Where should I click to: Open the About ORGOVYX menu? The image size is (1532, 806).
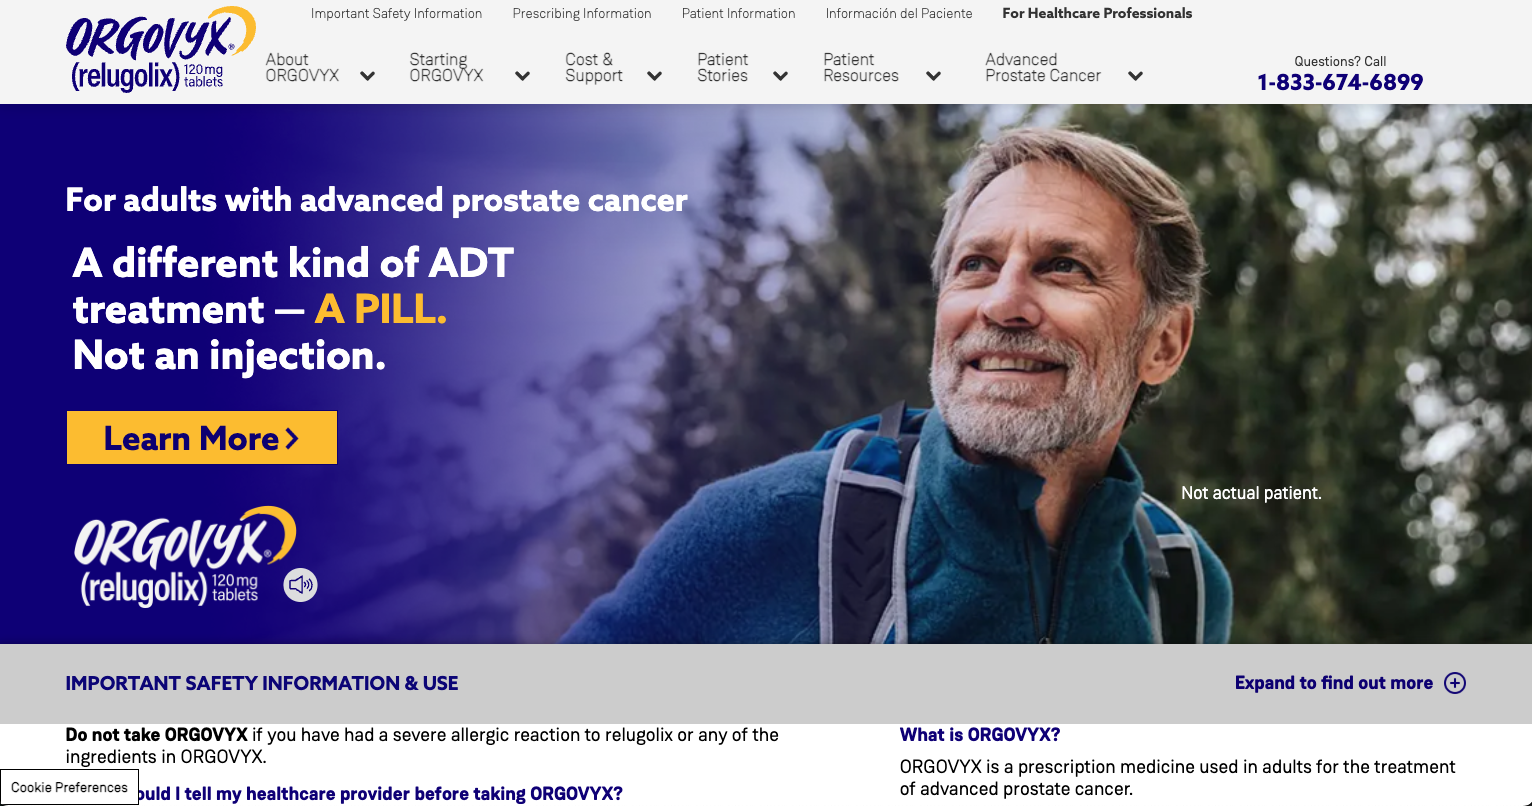tap(302, 68)
